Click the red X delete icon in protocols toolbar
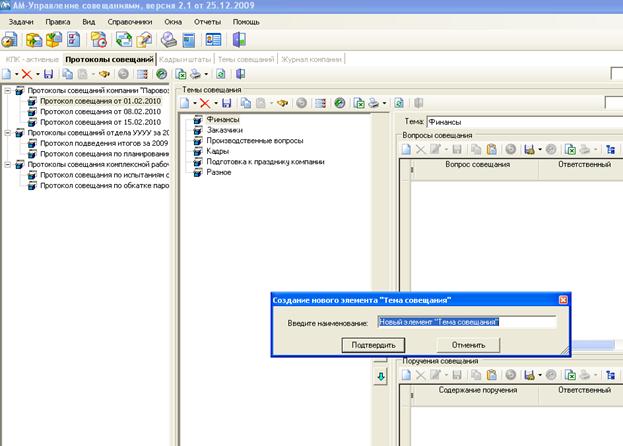The width and height of the screenshot is (623, 446). [27, 74]
